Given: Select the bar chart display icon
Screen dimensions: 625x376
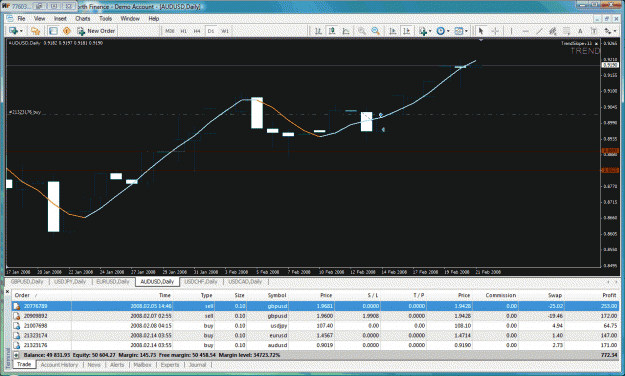Looking at the screenshot, I should point(318,31).
